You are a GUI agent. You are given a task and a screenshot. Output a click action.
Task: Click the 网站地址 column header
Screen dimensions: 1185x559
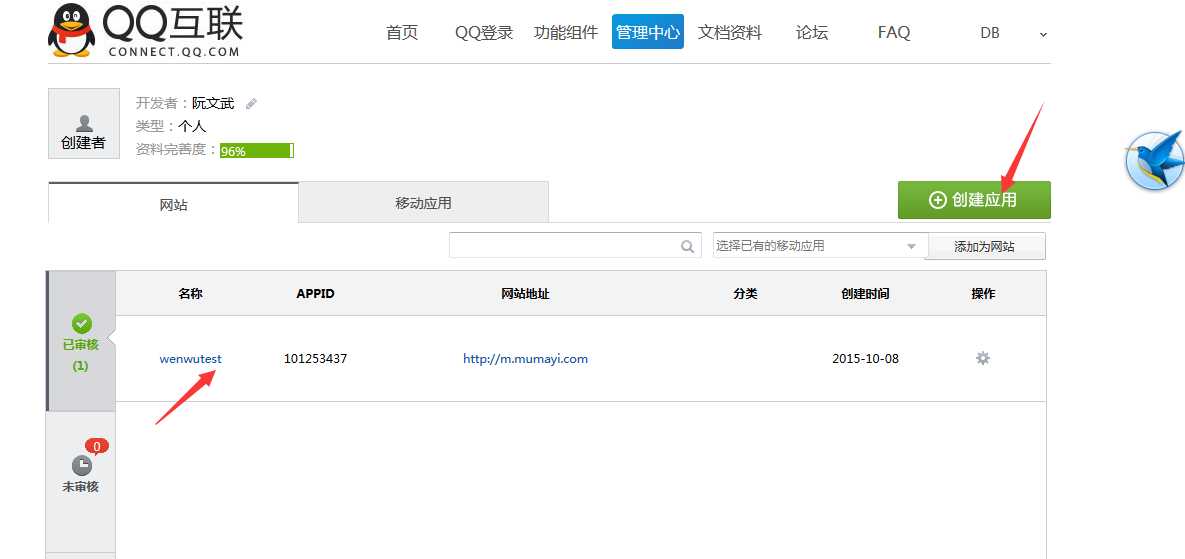tap(525, 294)
